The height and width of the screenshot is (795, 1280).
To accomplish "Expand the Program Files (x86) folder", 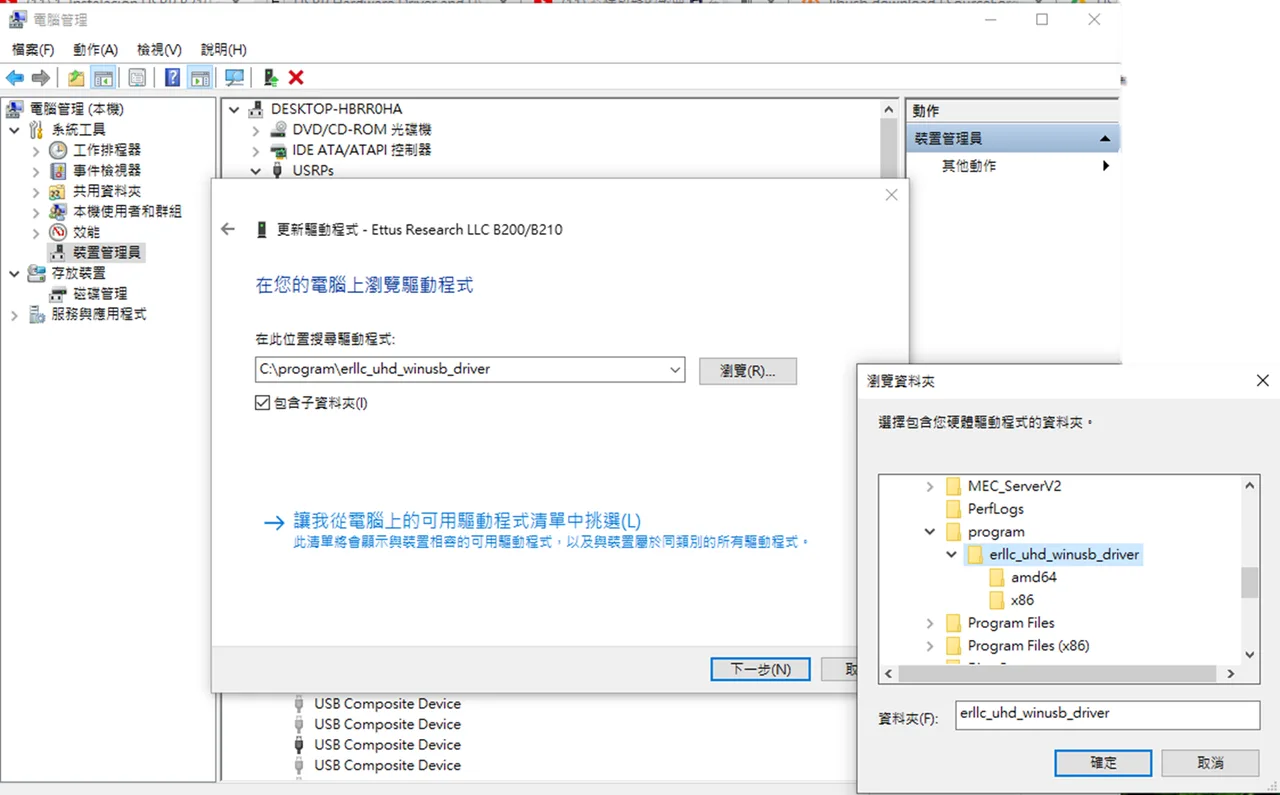I will tap(930, 646).
